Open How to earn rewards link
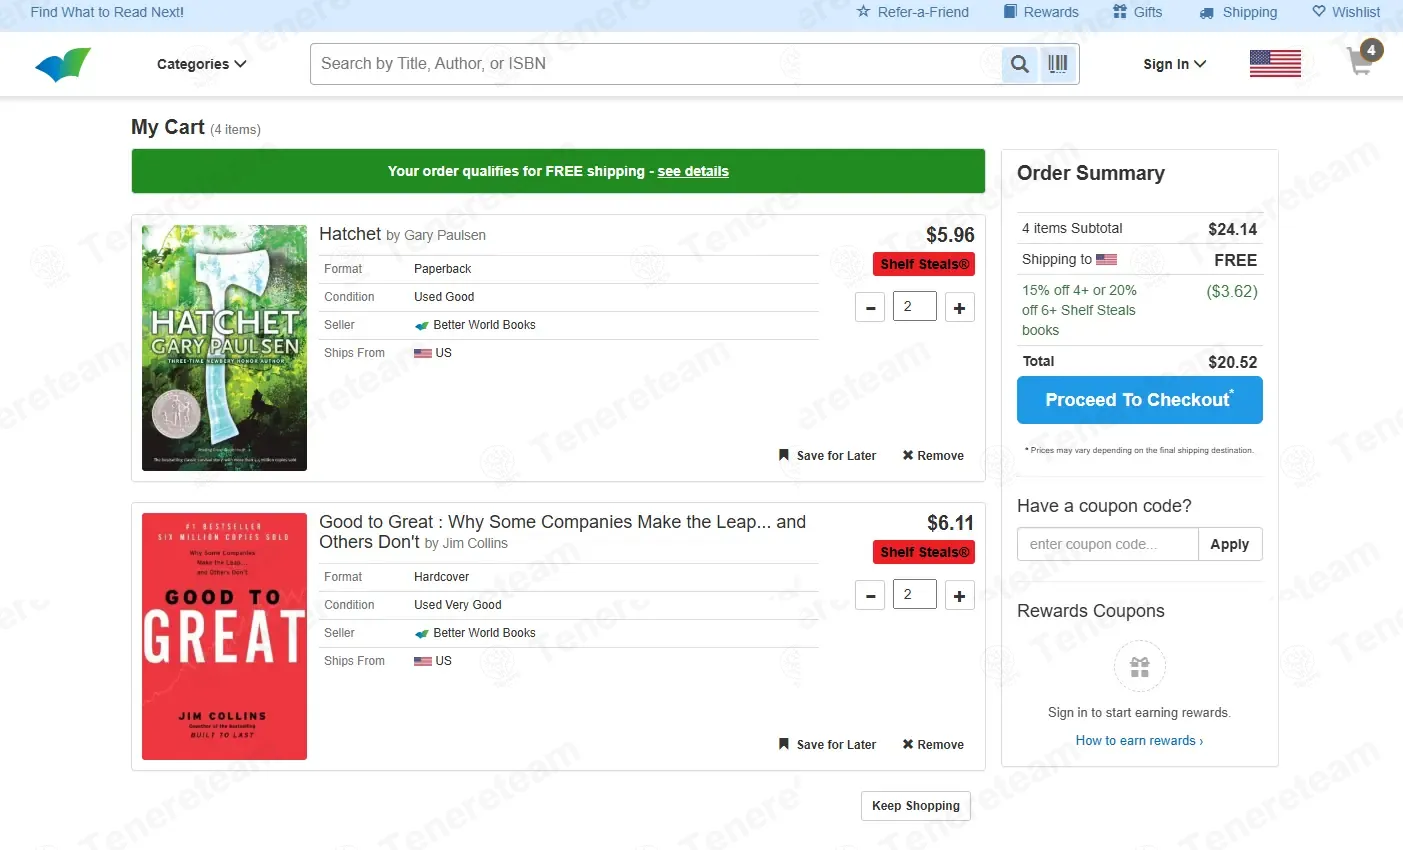This screenshot has height=850, width=1403. [x=1139, y=741]
